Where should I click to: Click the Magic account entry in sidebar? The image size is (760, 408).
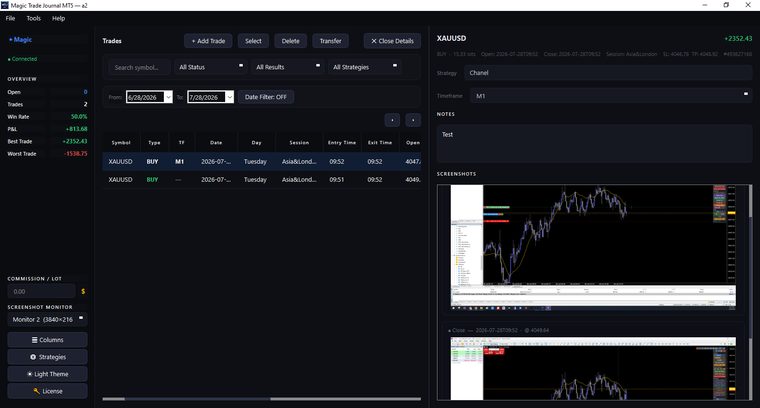(20, 40)
